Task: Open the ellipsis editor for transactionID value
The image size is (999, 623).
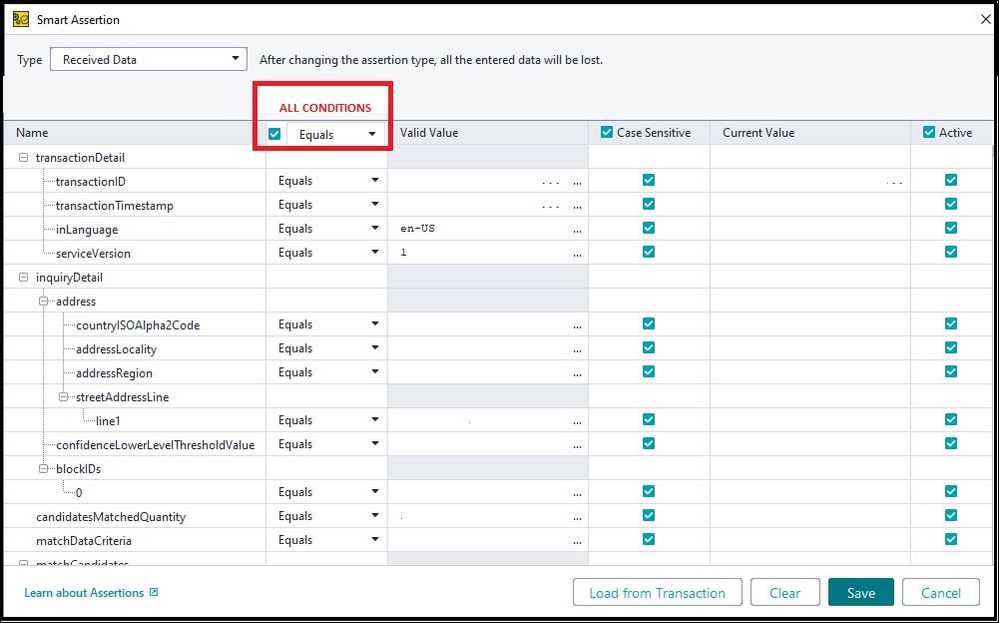Action: 577,182
